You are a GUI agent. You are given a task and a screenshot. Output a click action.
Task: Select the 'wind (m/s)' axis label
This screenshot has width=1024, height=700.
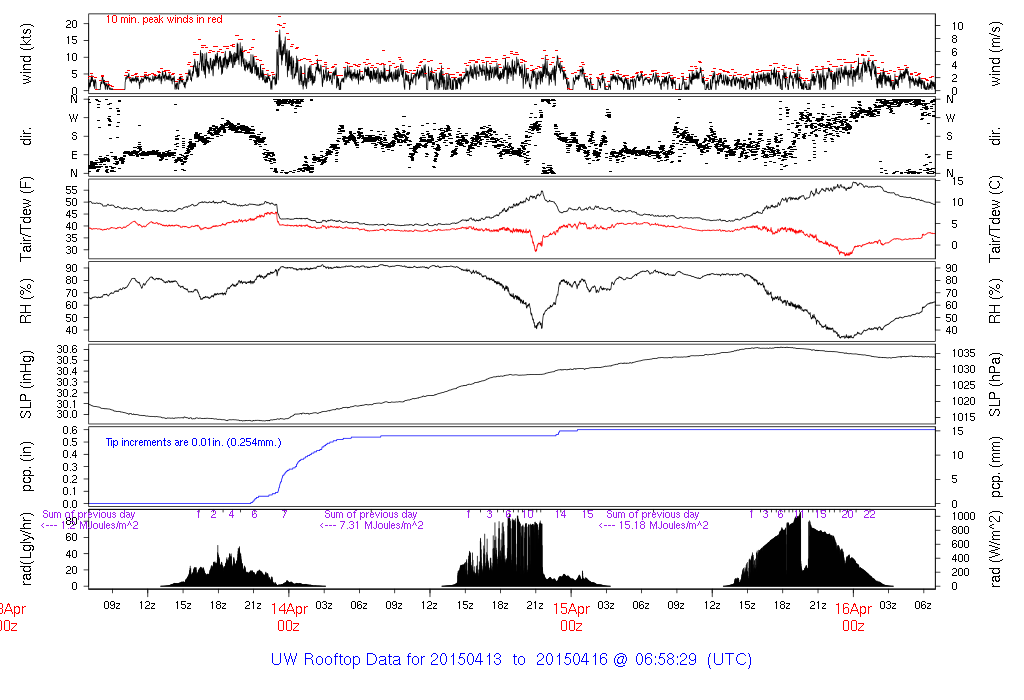click(x=995, y=54)
